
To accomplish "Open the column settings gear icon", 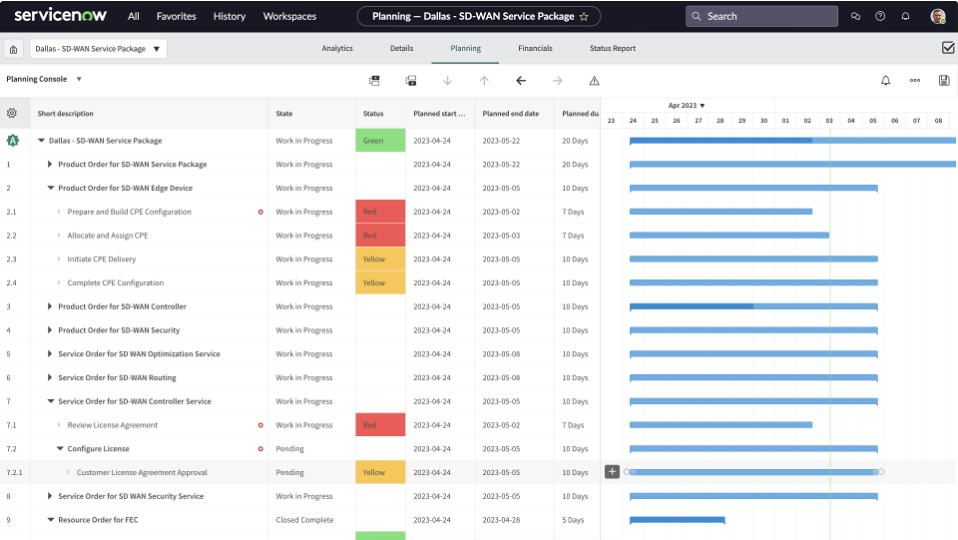I will click(12, 113).
